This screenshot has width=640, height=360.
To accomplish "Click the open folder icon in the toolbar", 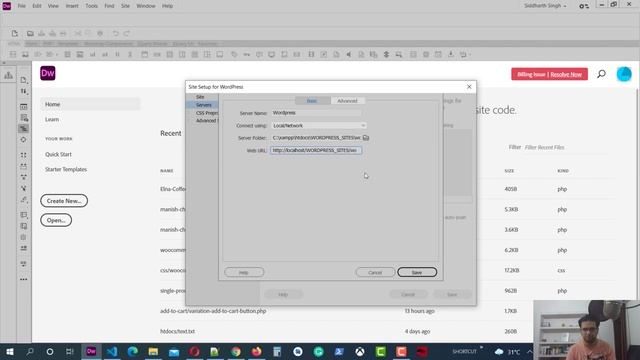I will pos(30,33).
